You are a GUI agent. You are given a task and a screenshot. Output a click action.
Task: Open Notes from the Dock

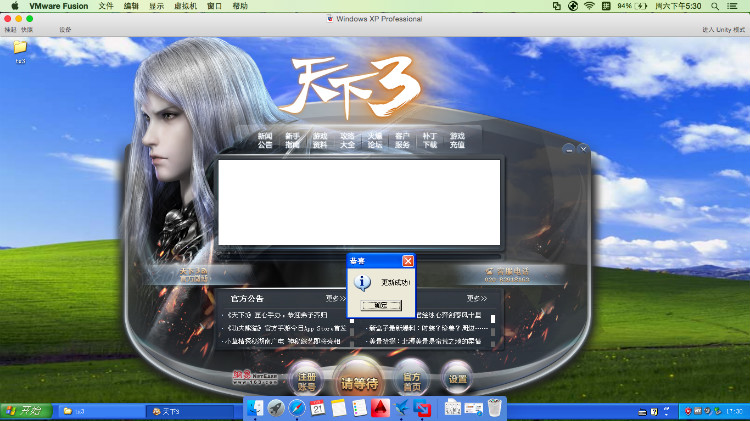click(x=339, y=408)
